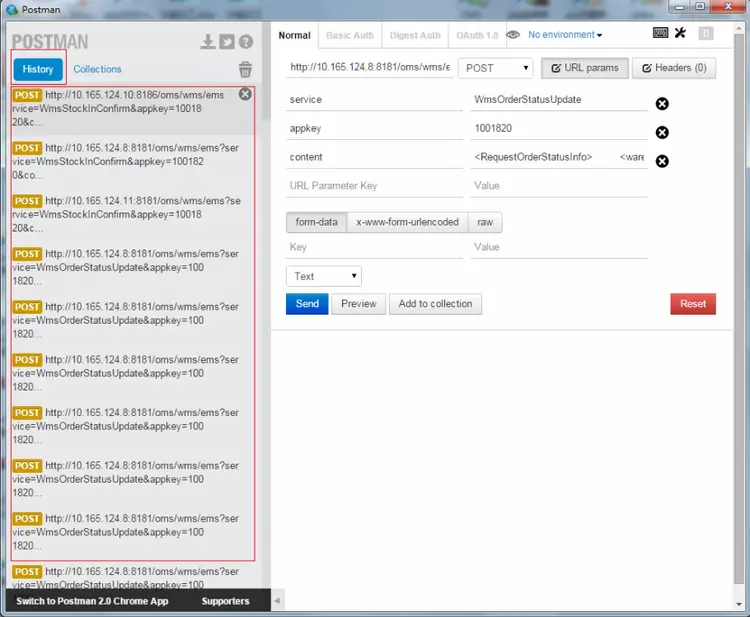Toggle environment quick look eye icon

coord(513,35)
